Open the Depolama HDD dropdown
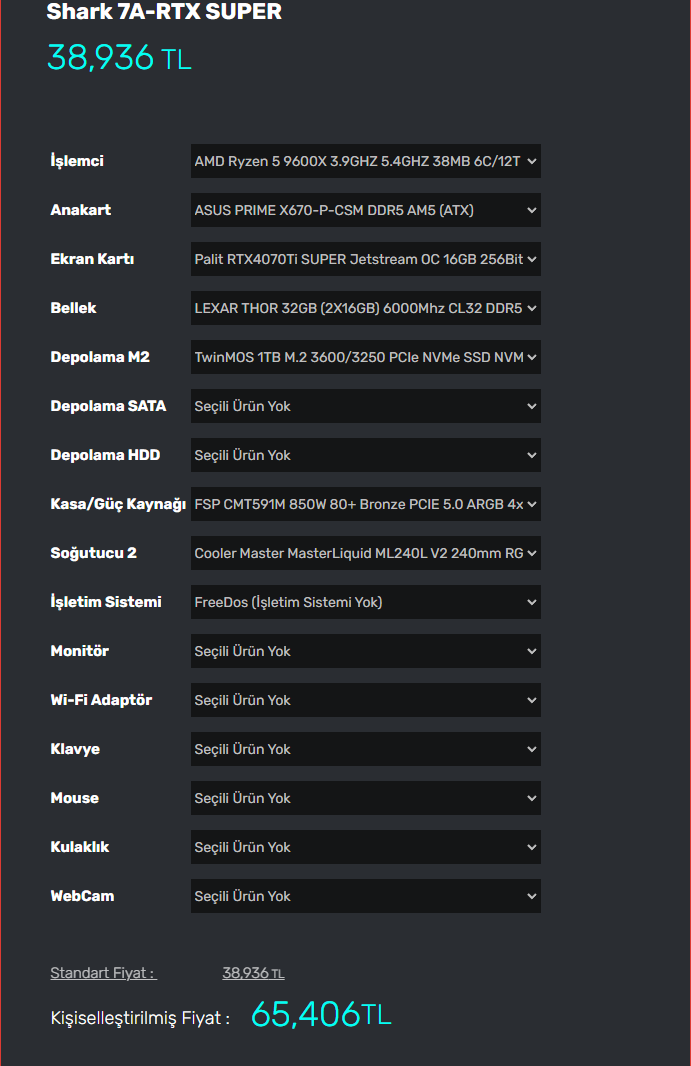691x1066 pixels. click(365, 455)
